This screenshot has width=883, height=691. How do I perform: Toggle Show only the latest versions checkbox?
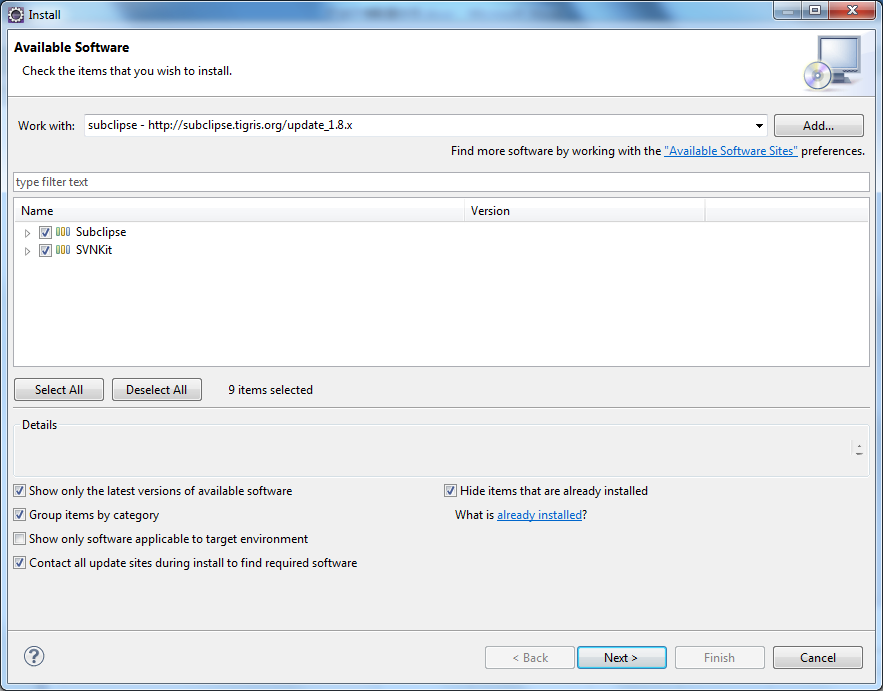(20, 491)
